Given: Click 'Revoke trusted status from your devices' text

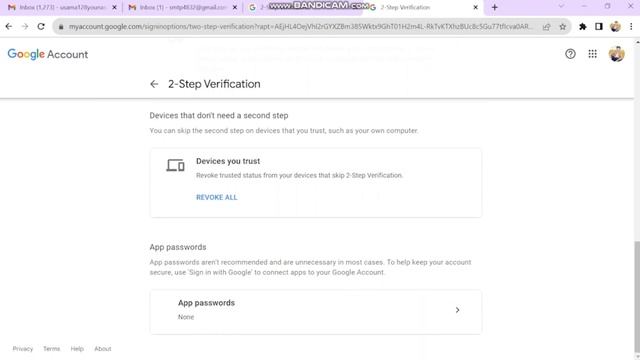Looking at the screenshot, I should click(x=299, y=176).
